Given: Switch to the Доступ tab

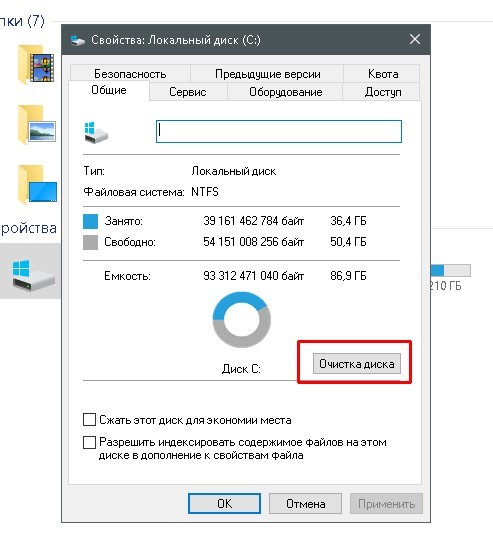Looking at the screenshot, I should tap(383, 92).
